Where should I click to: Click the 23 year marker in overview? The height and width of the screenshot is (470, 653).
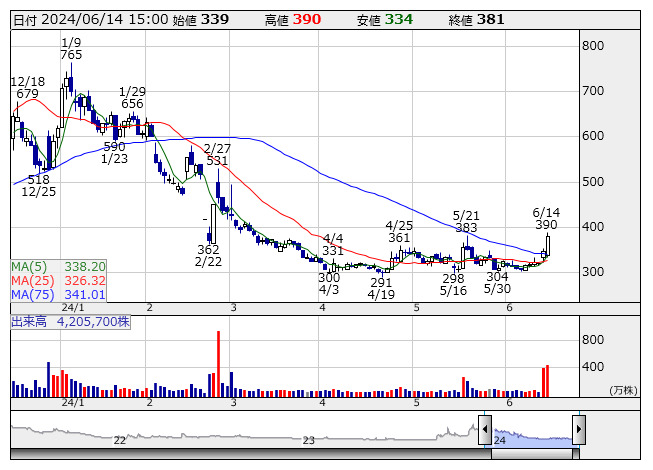coord(308,440)
